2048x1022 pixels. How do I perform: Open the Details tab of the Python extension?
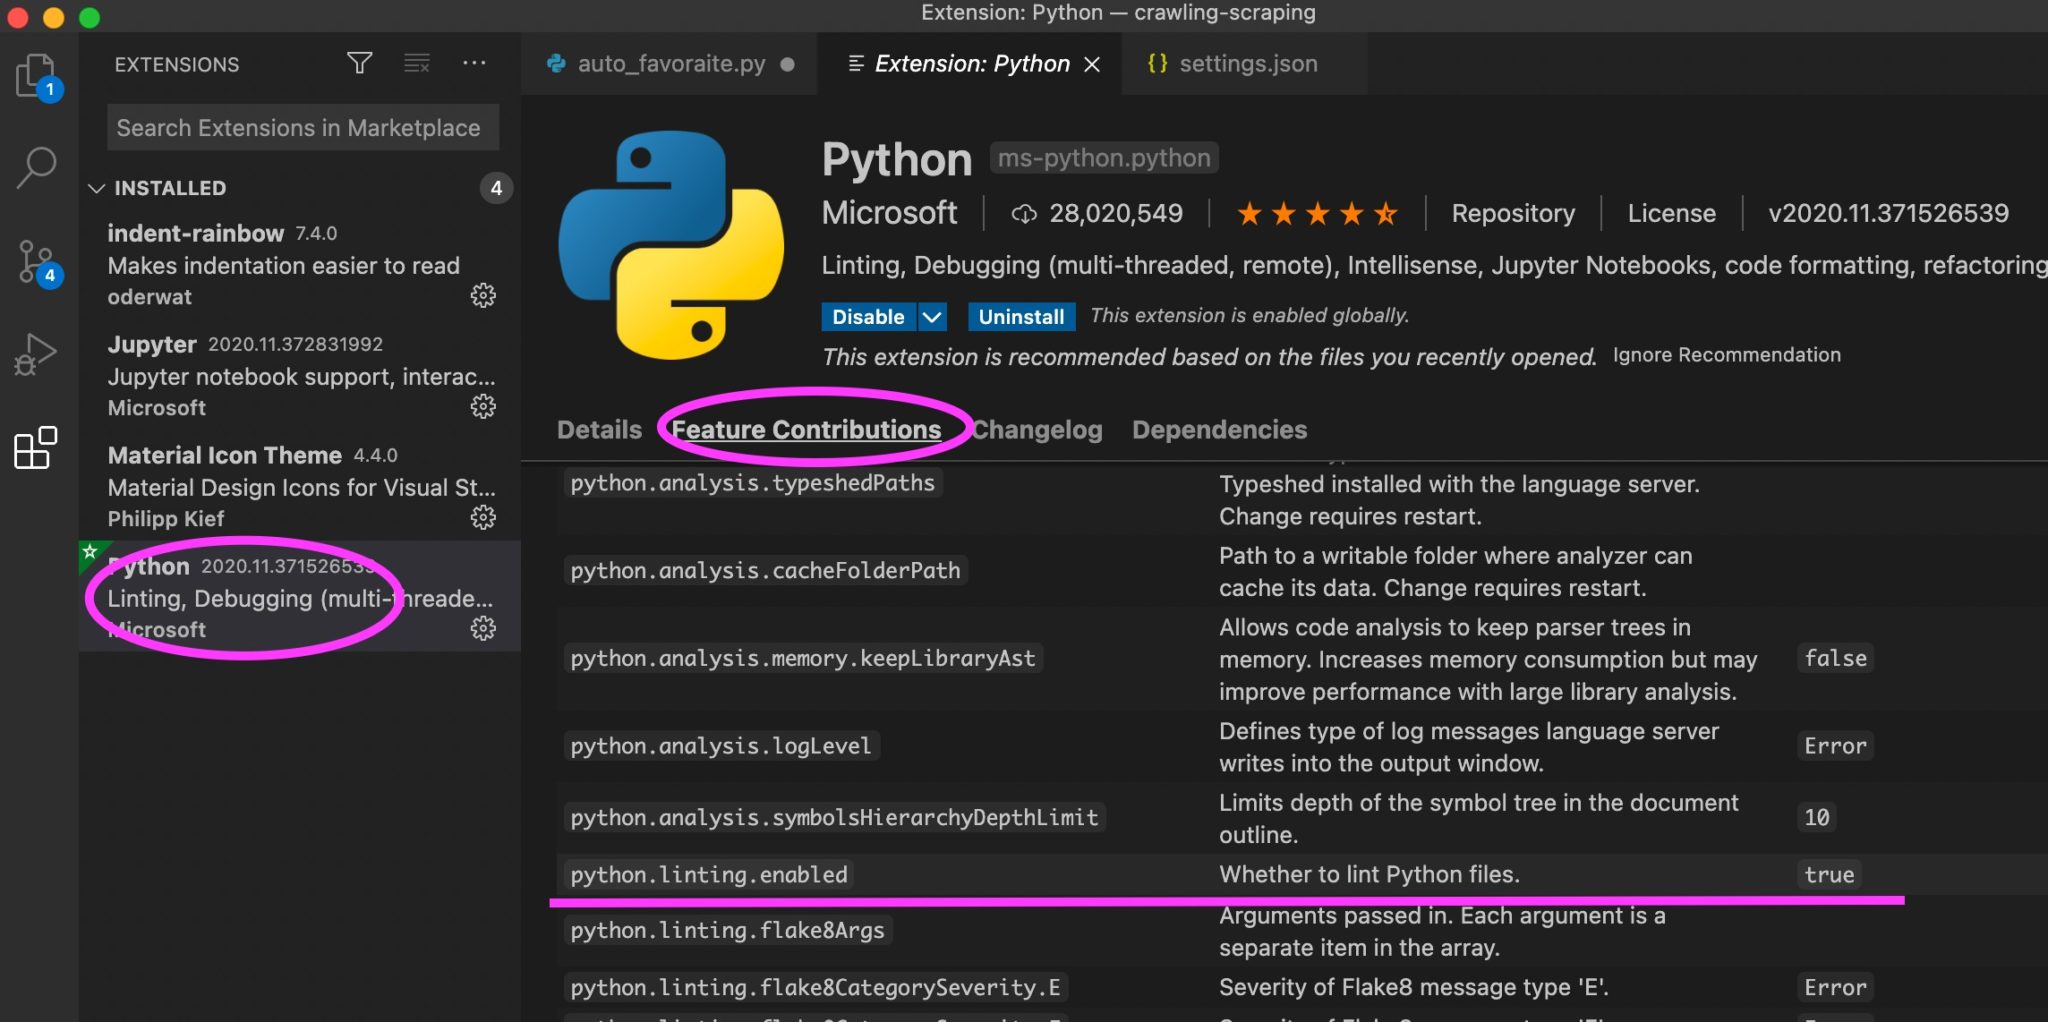point(598,429)
